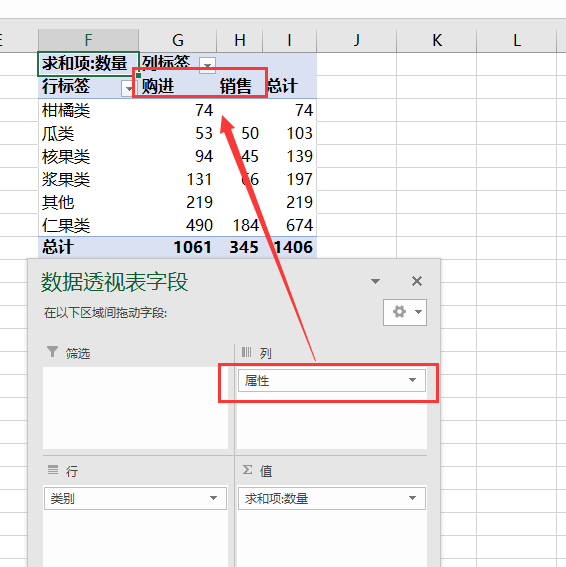Click the 购进 column label cell
566x567 pixels.
(177, 87)
